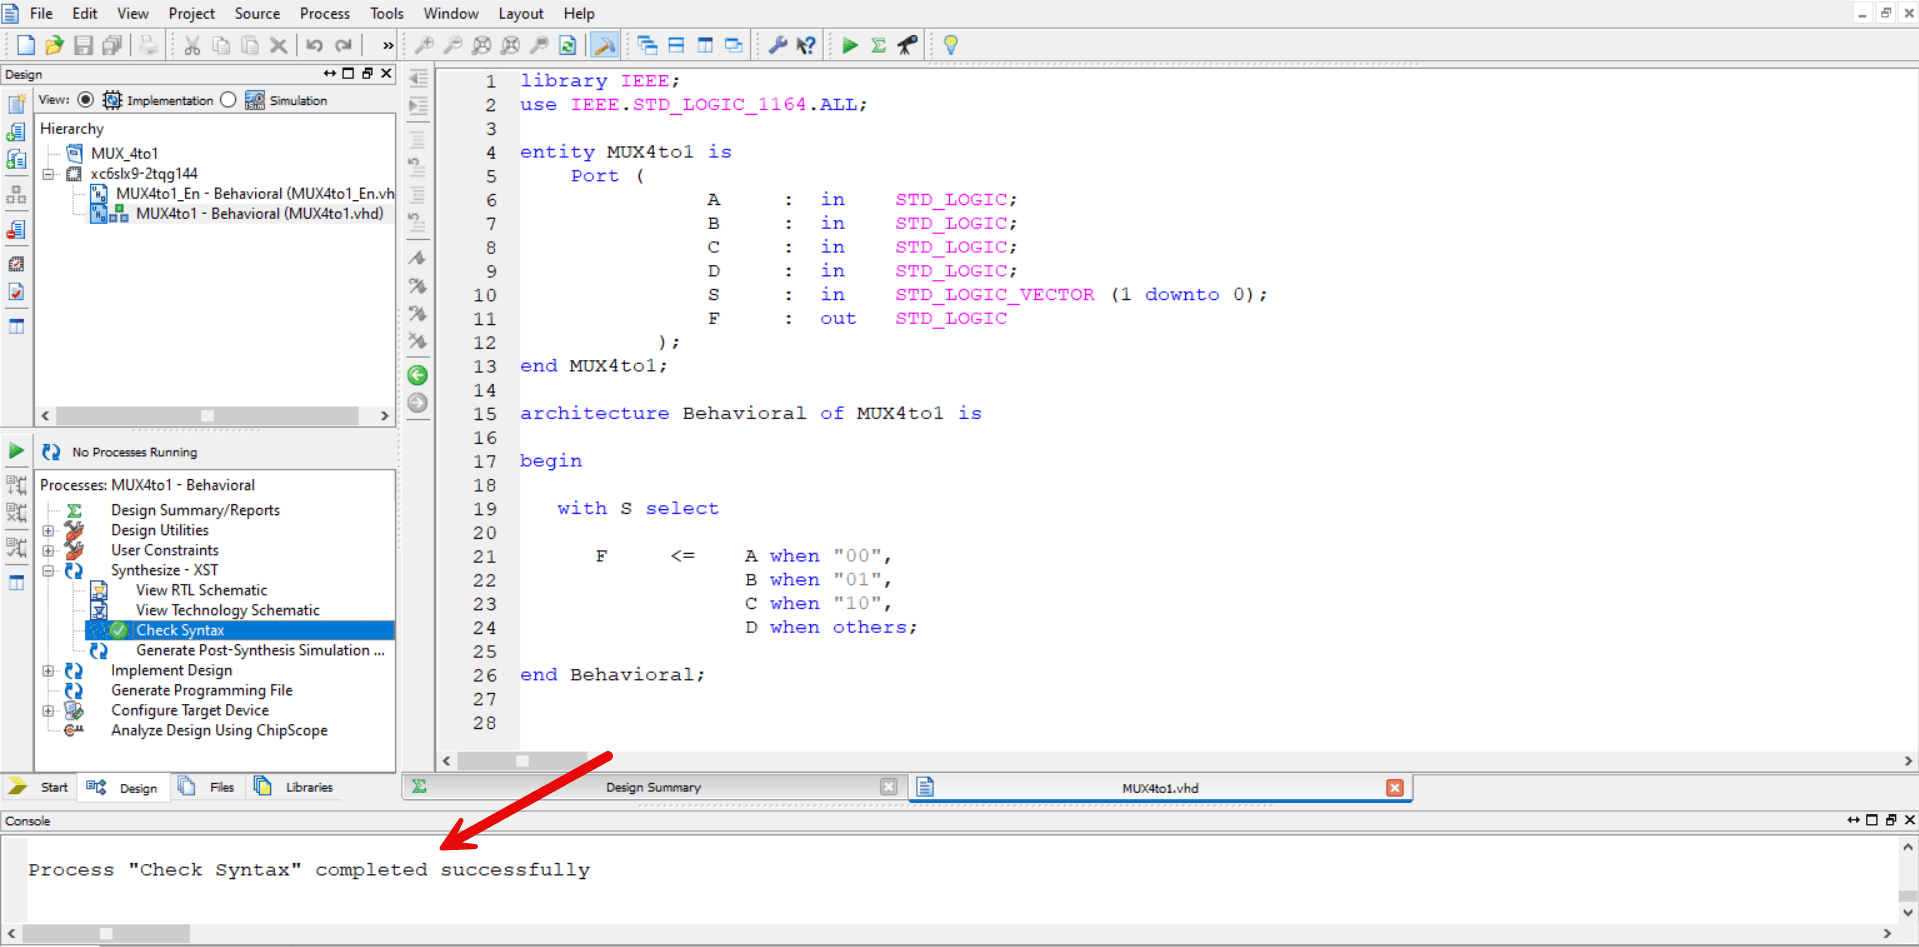
Task: Undo the last action
Action: (314, 45)
